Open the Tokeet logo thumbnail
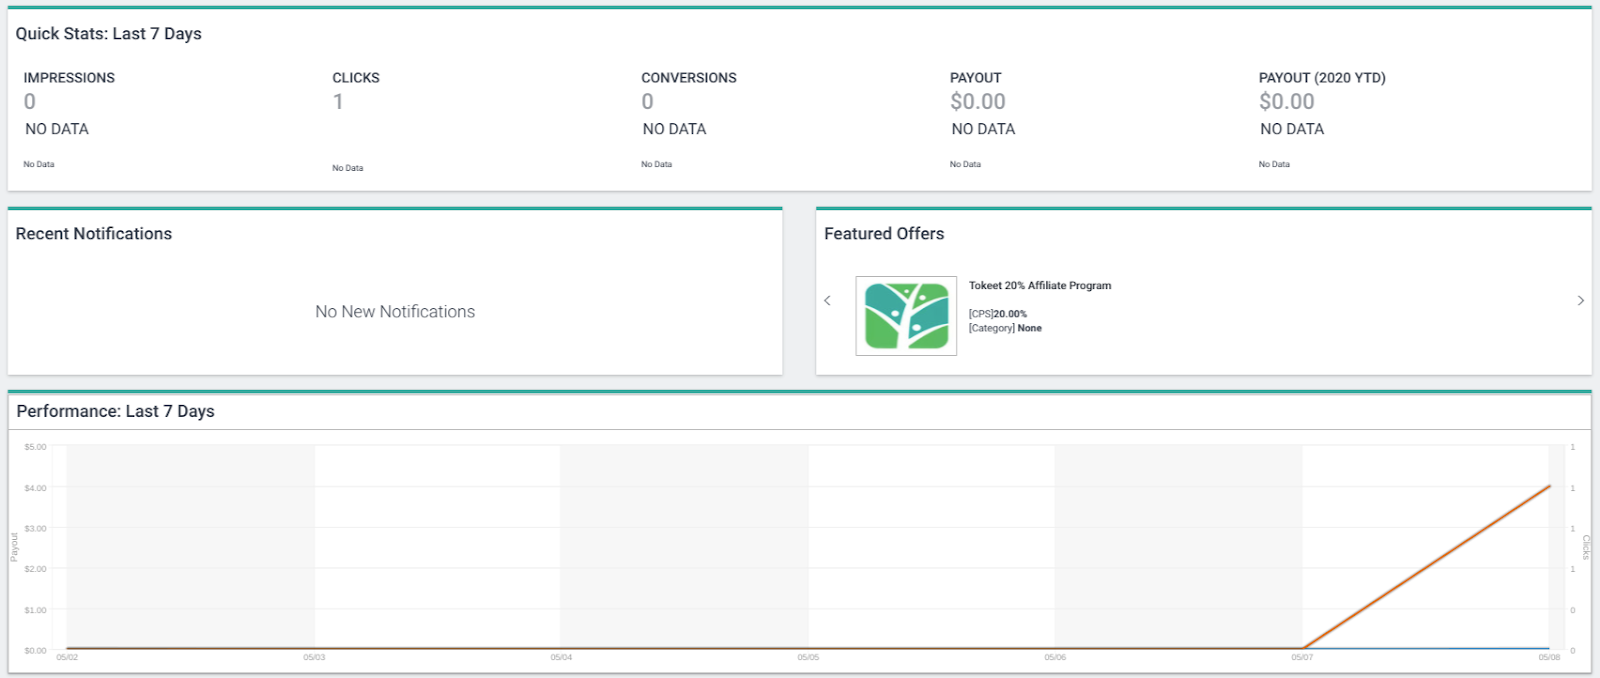The image size is (1600, 678). click(x=906, y=316)
